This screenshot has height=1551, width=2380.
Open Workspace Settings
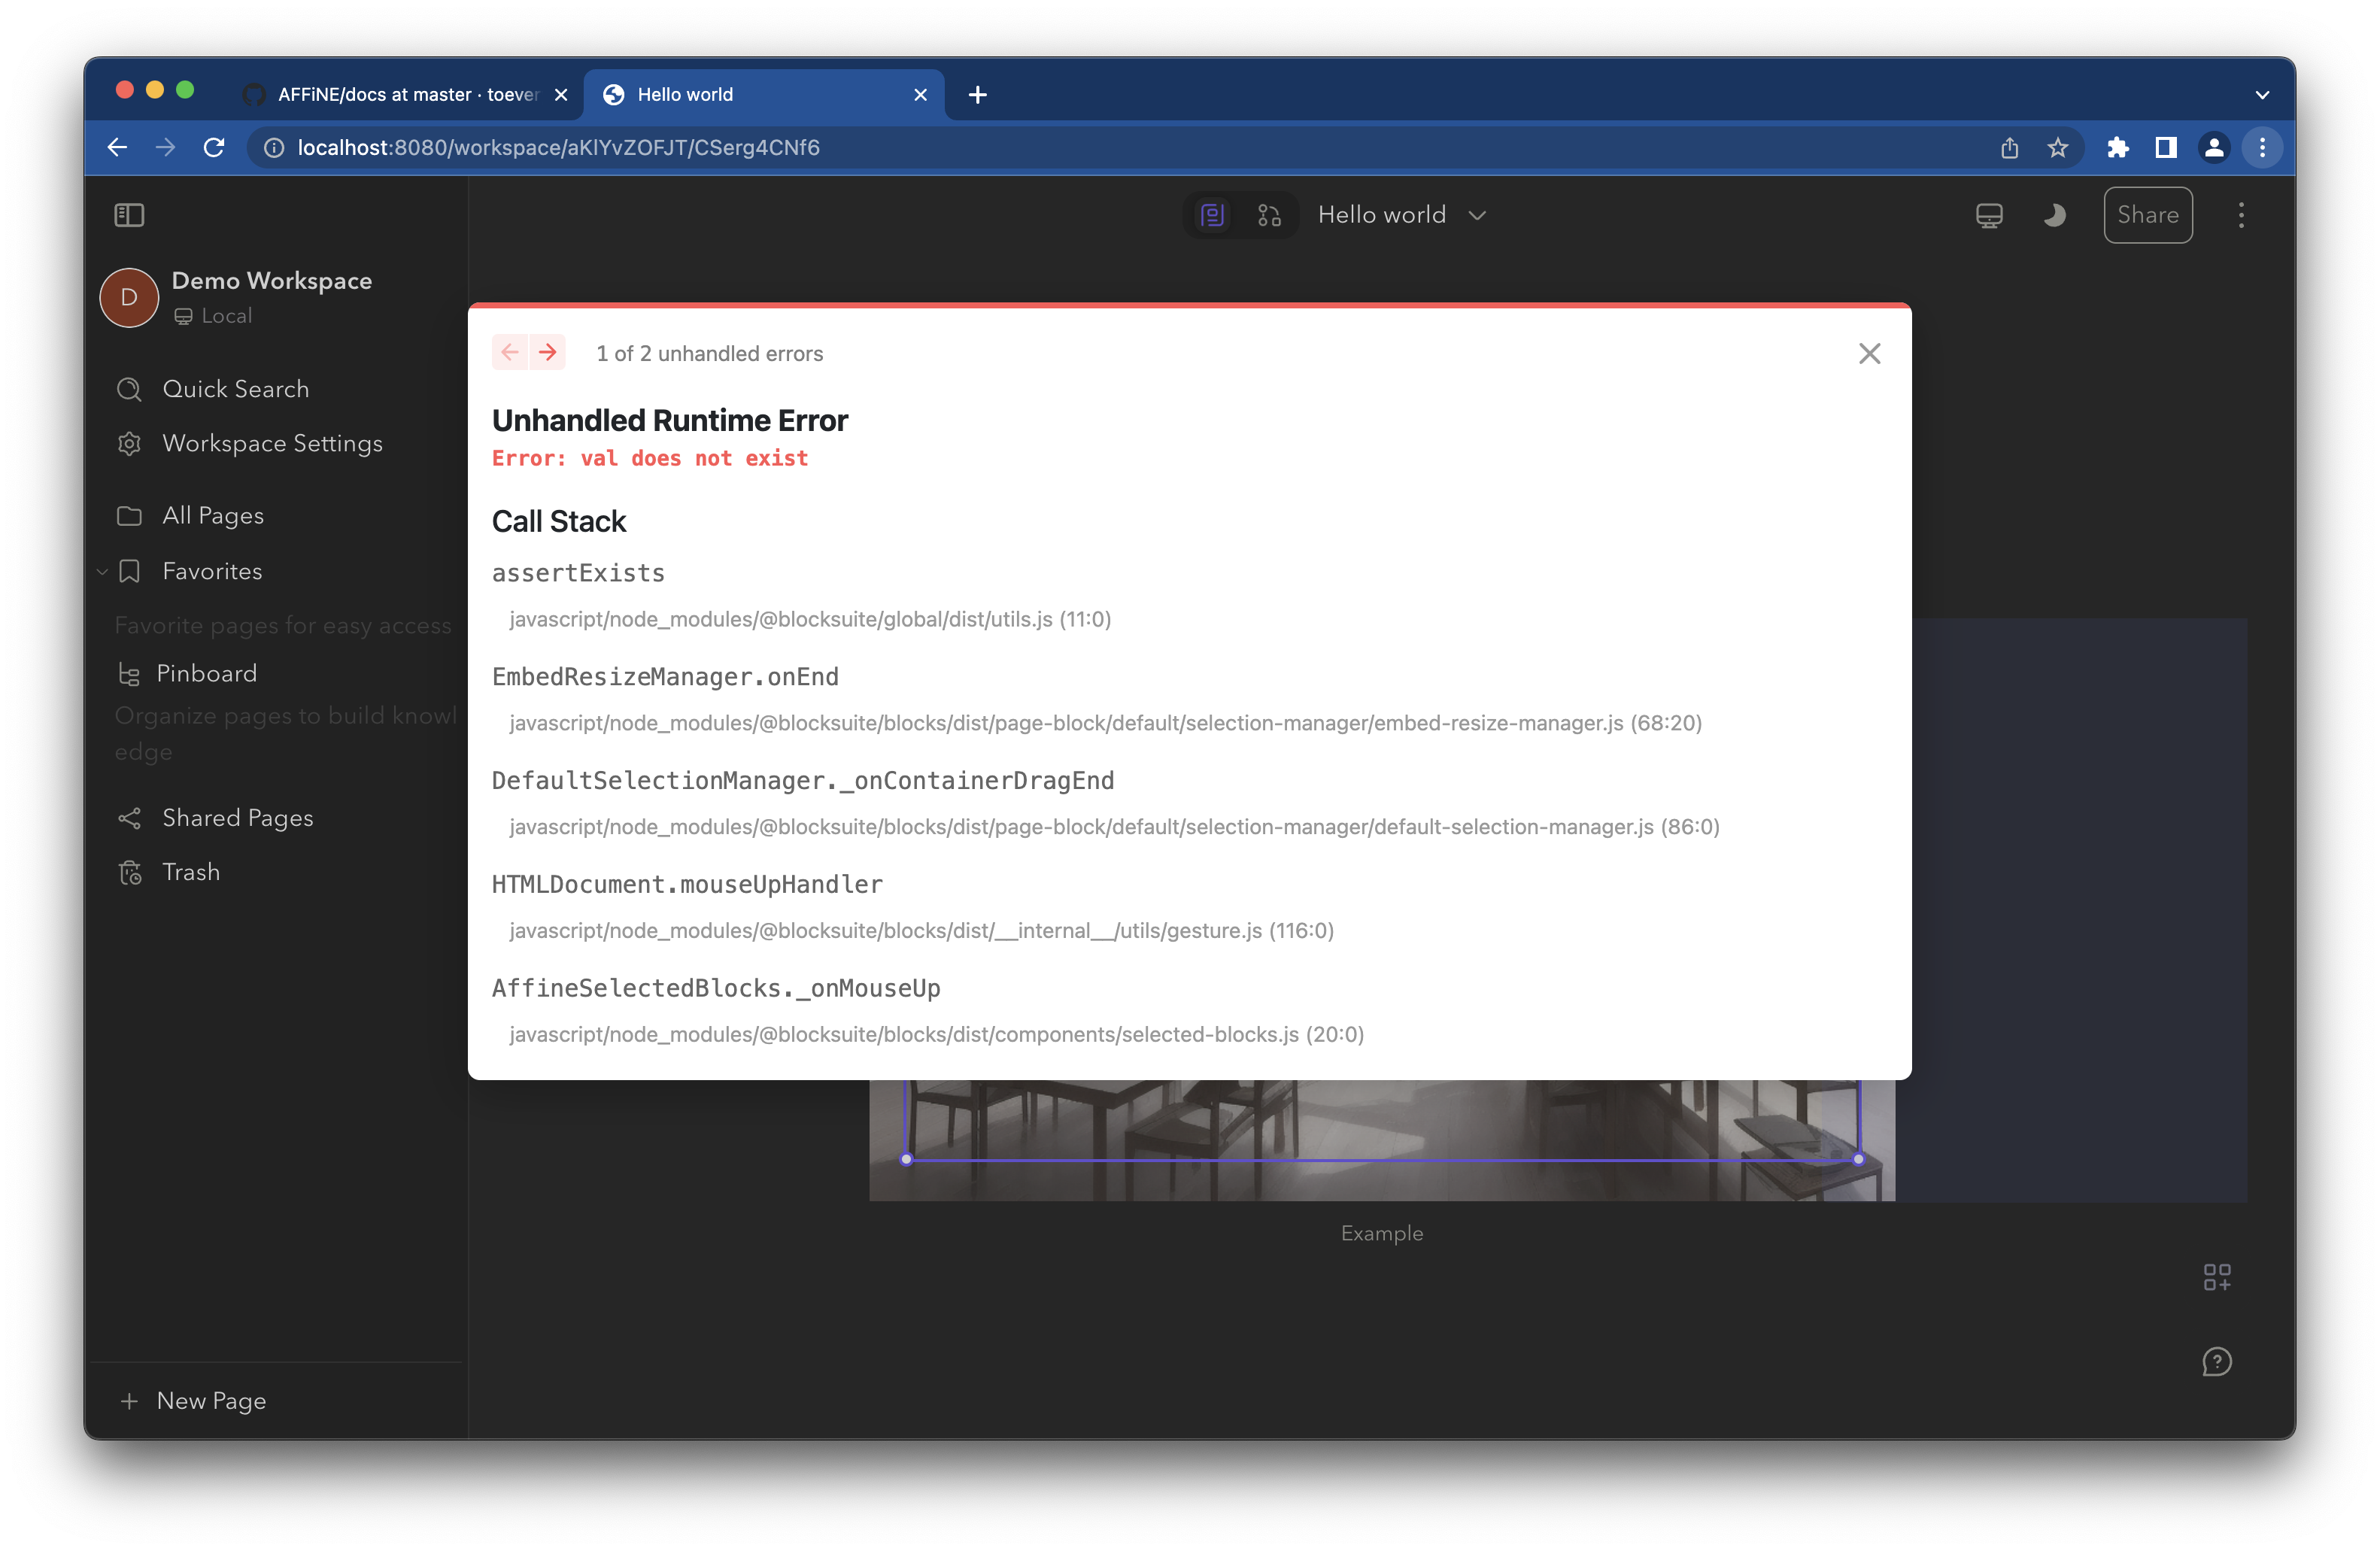point(272,443)
